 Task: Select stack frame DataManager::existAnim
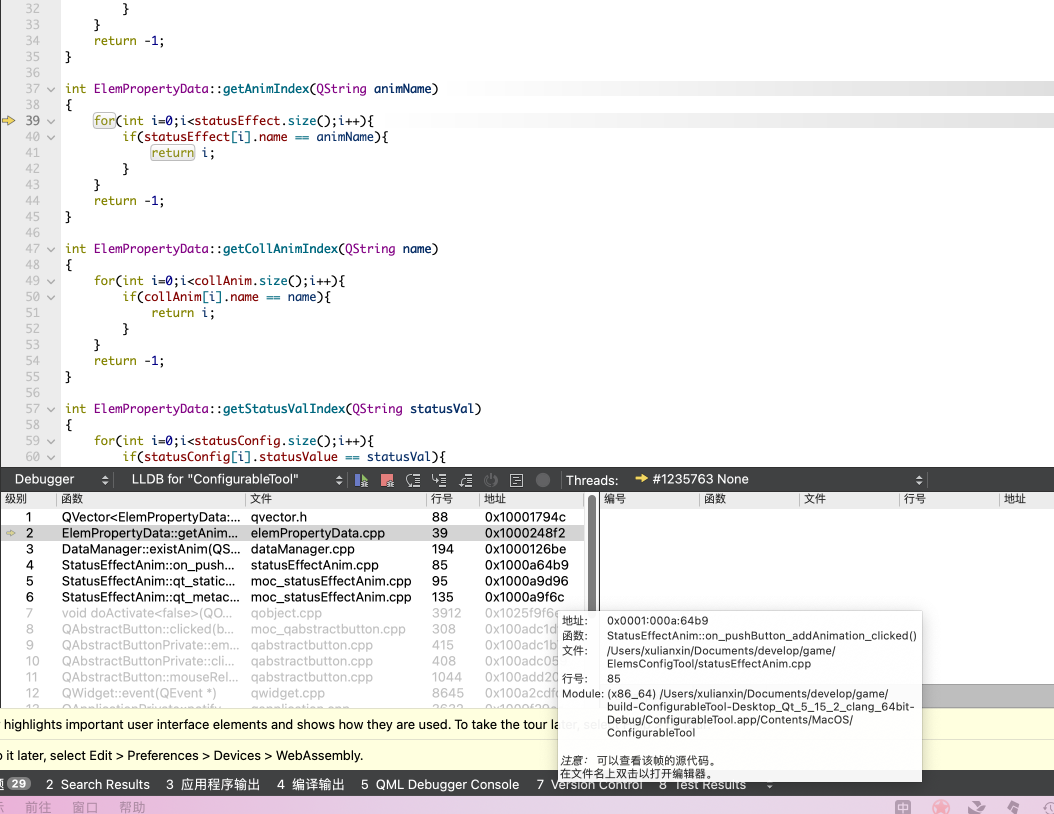point(150,549)
